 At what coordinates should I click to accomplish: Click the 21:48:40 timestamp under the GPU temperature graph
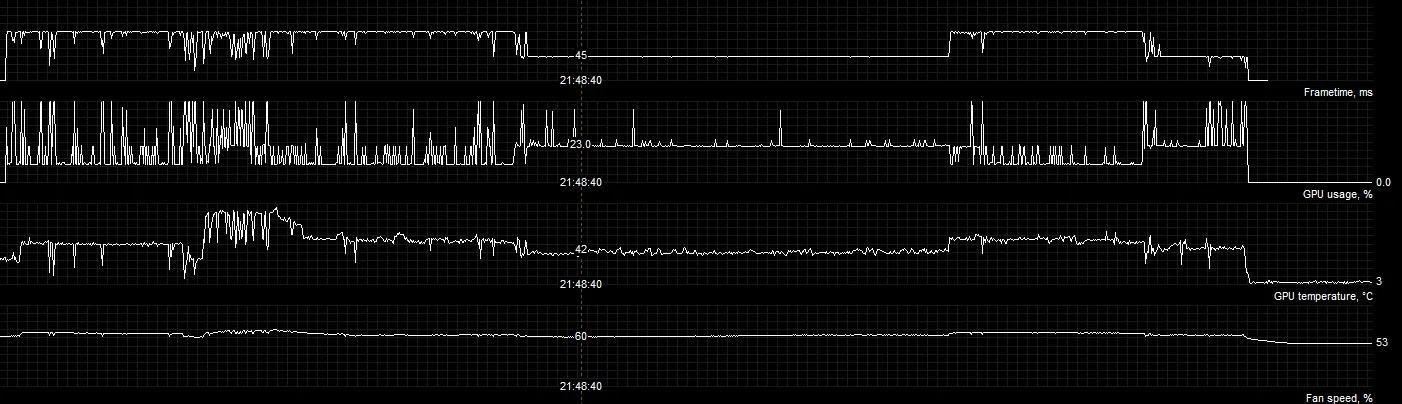[x=581, y=284]
